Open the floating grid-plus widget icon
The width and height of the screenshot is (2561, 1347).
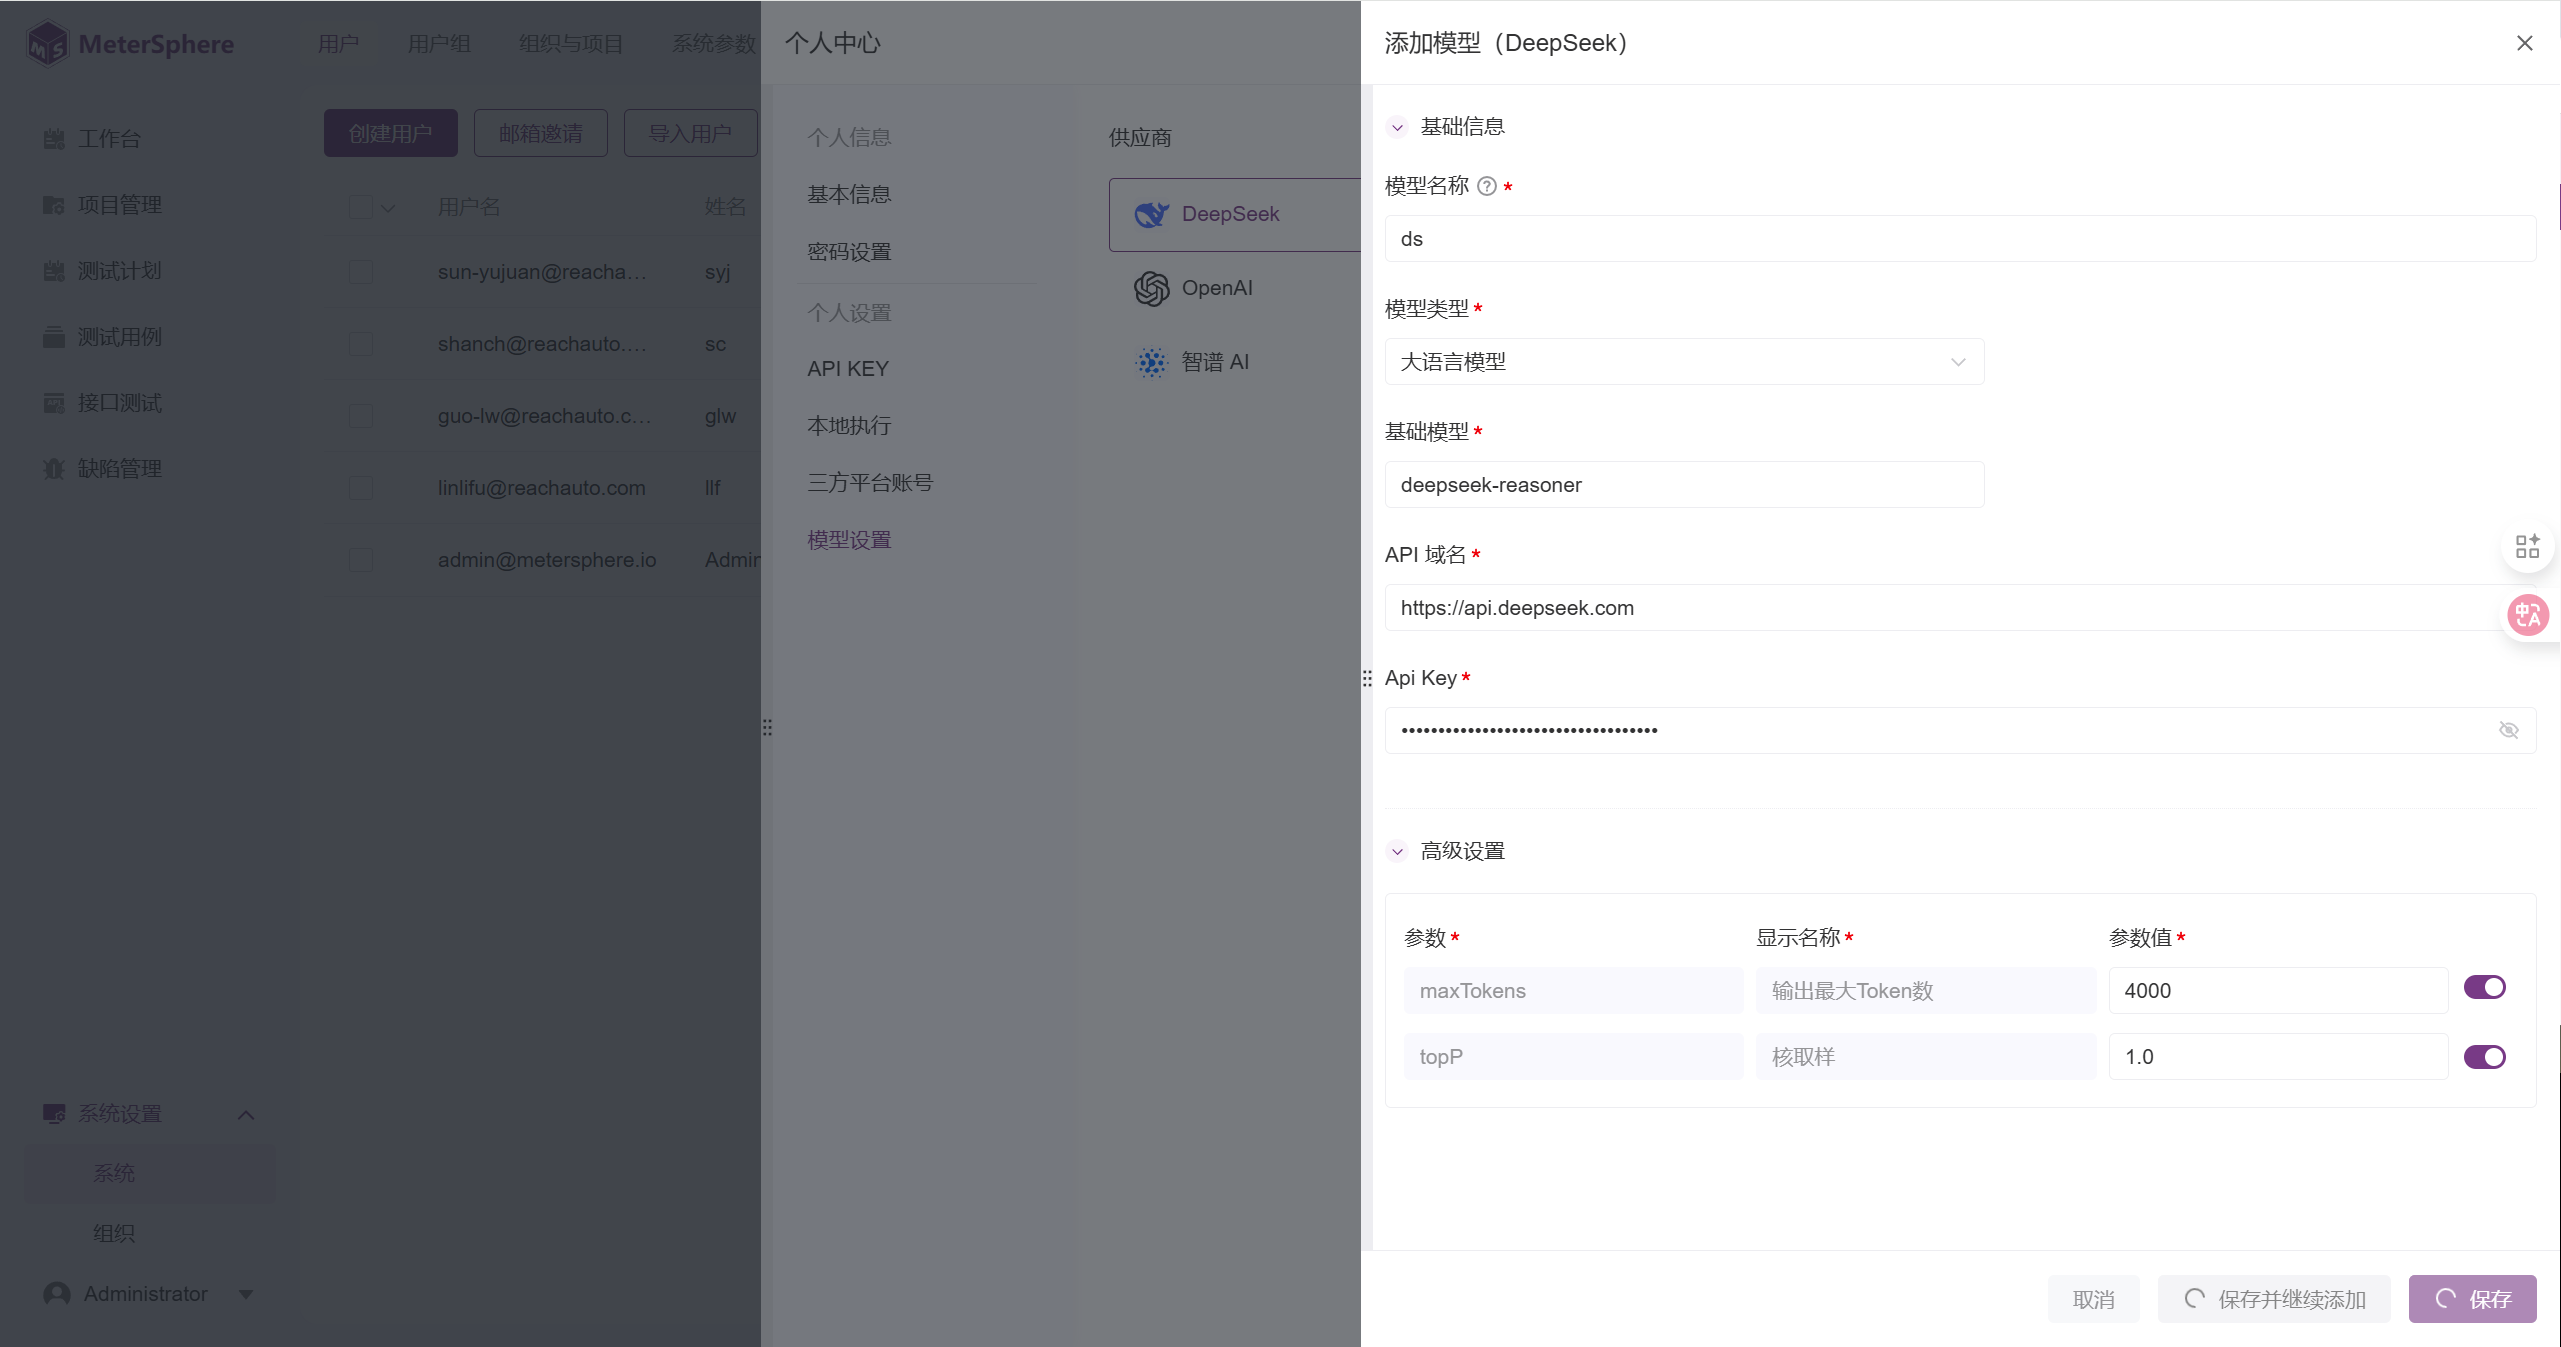point(2527,546)
